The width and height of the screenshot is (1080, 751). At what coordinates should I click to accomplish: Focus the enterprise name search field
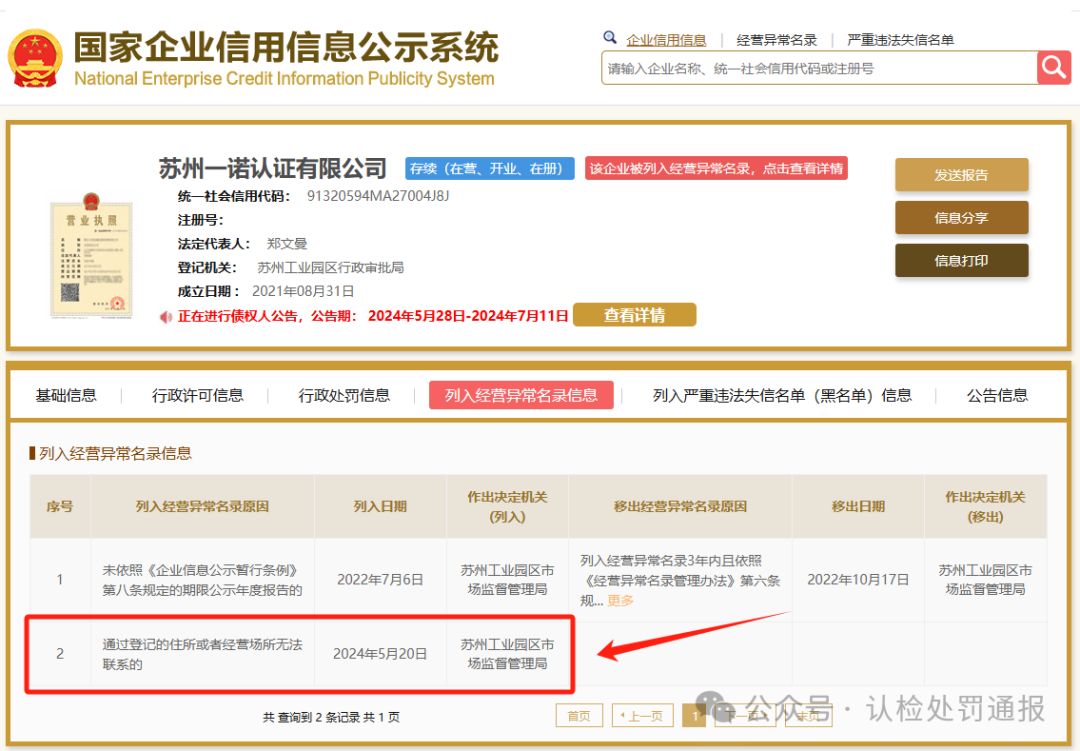pyautogui.click(x=819, y=68)
